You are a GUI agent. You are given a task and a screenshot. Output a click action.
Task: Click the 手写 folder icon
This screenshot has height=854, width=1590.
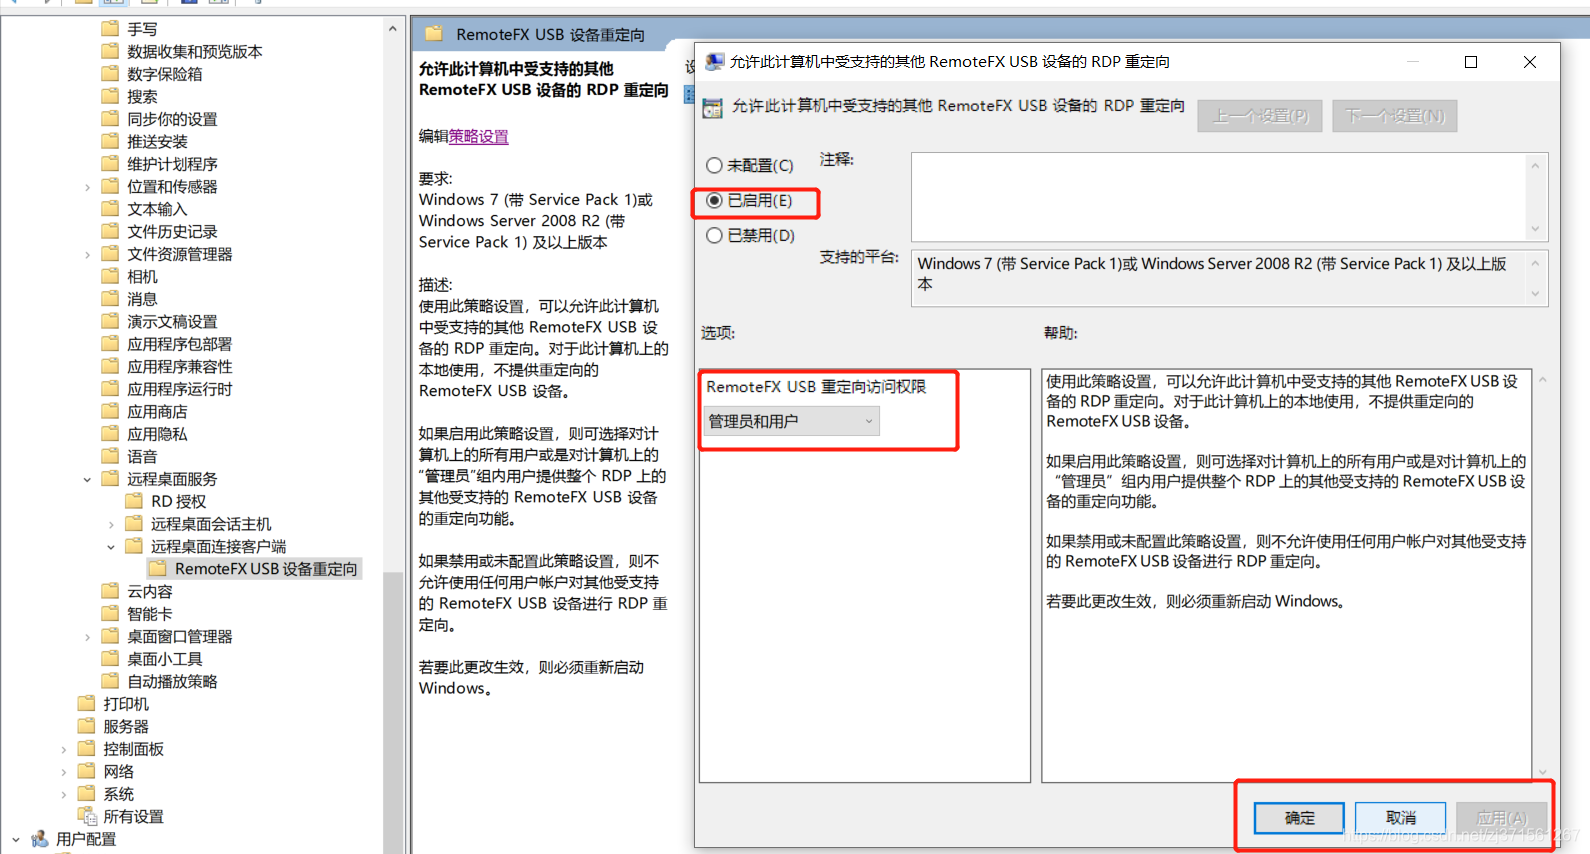110,28
